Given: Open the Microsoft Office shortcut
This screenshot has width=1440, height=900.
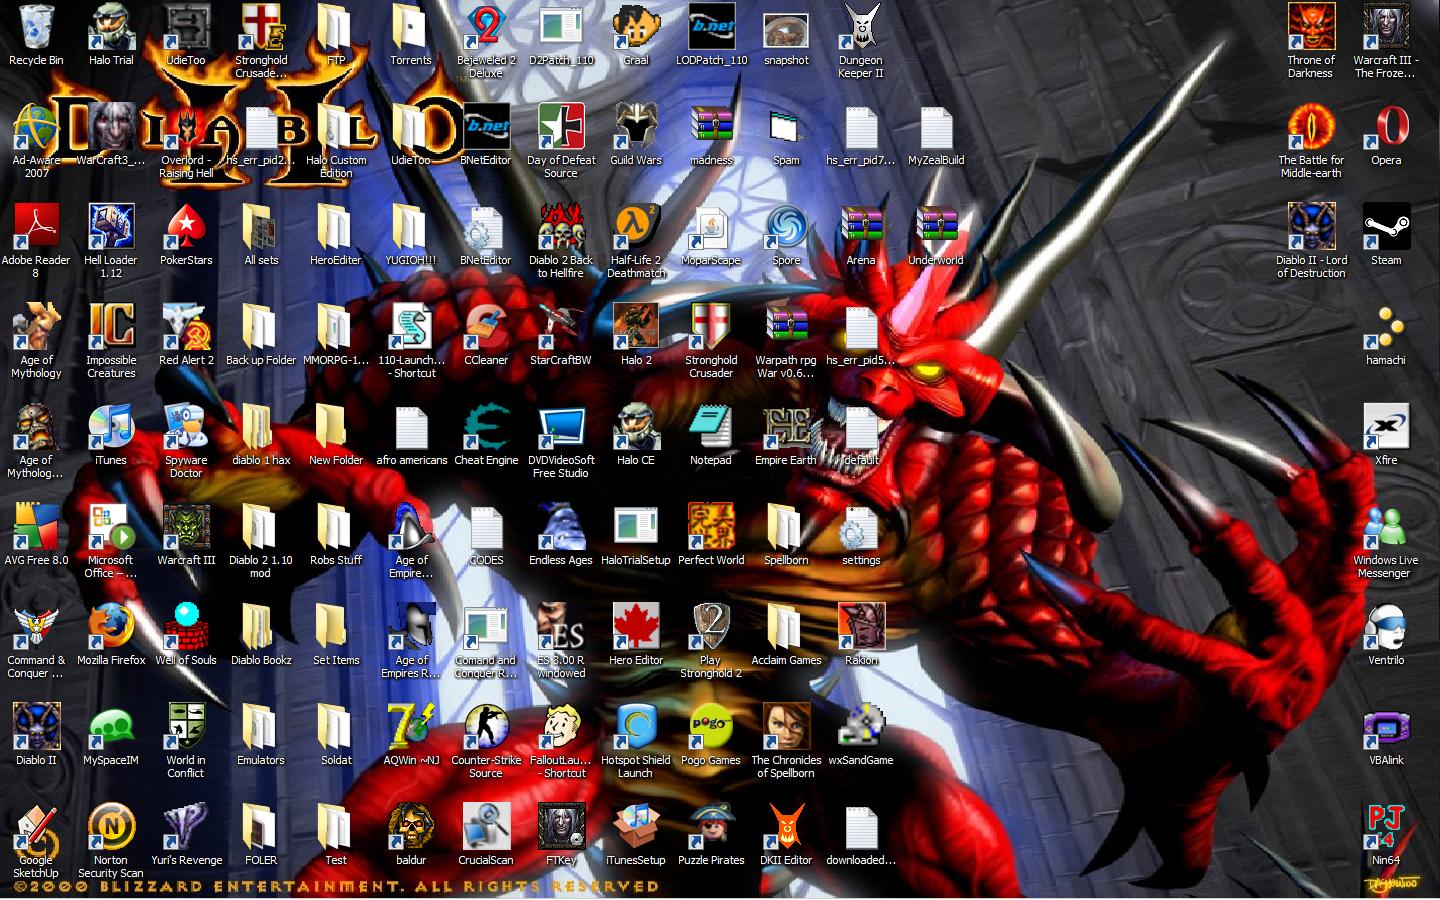Looking at the screenshot, I should [x=111, y=527].
